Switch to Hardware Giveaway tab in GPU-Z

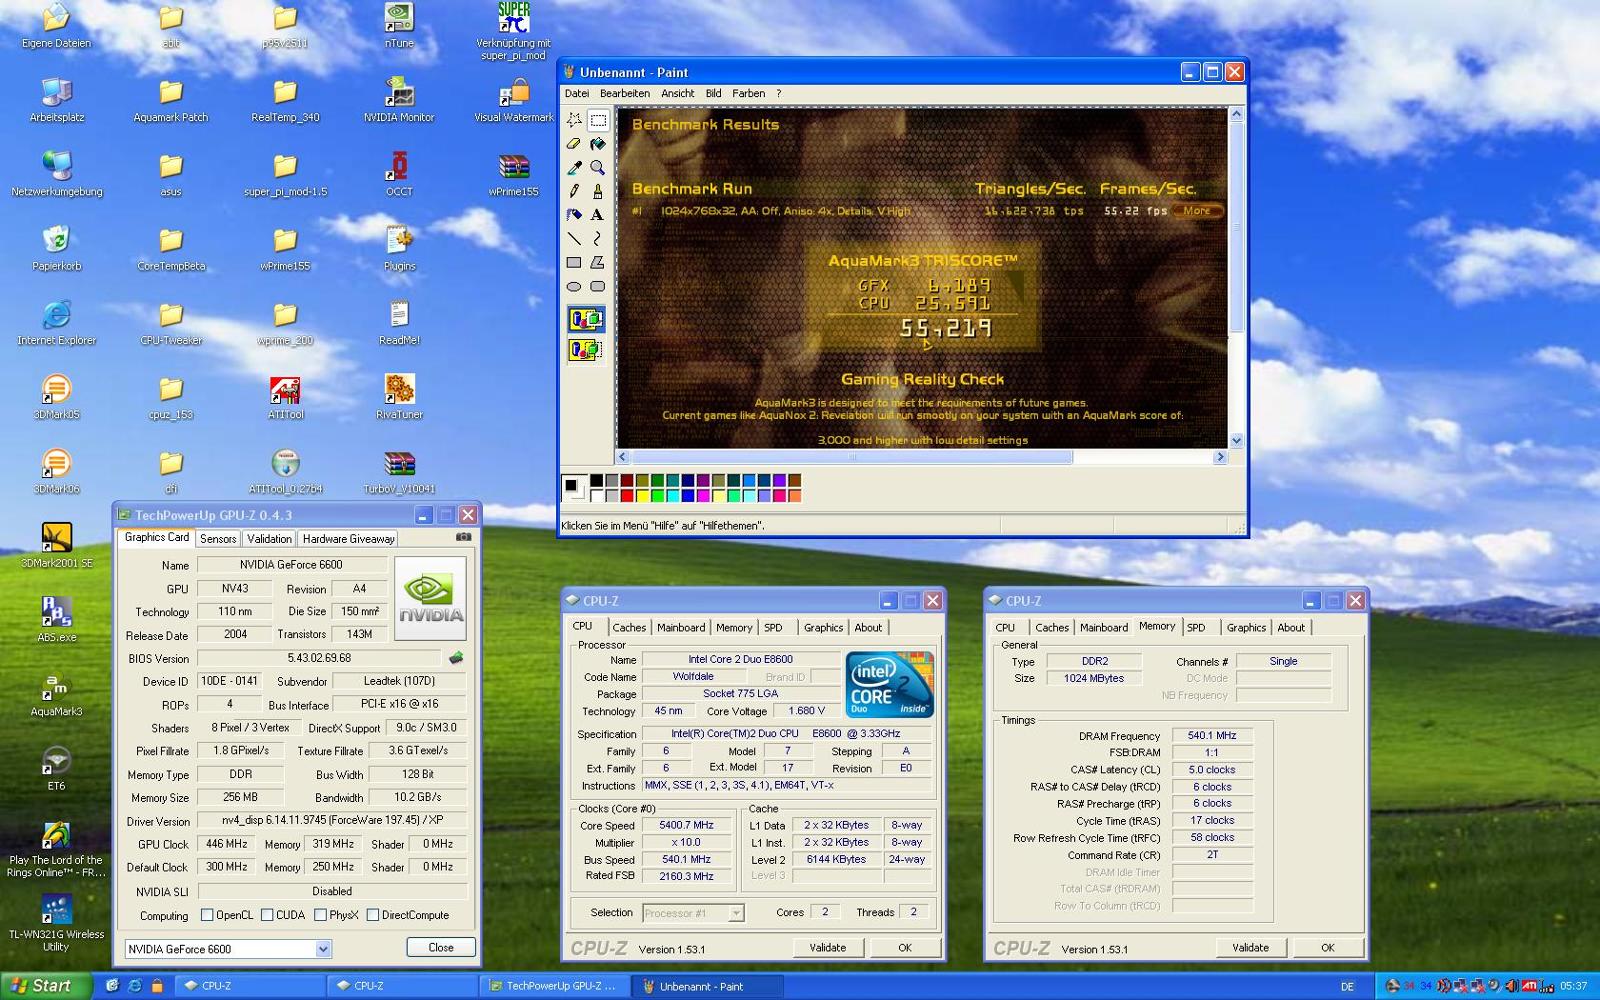(349, 539)
